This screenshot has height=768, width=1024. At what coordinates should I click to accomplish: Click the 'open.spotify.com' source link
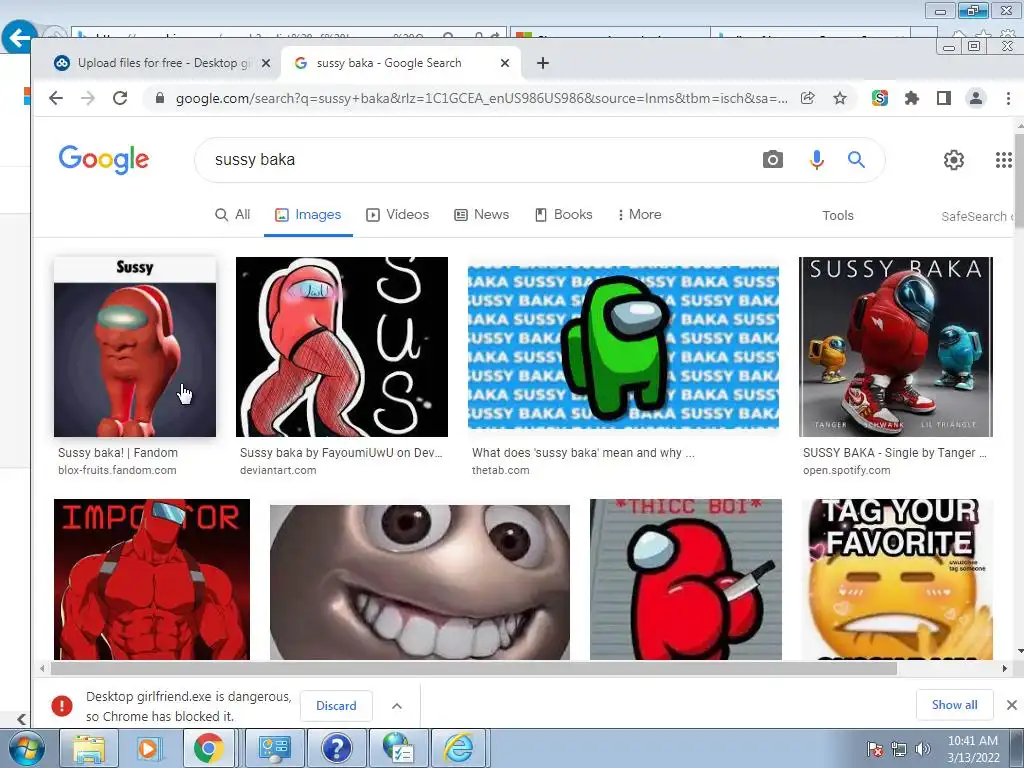(846, 470)
